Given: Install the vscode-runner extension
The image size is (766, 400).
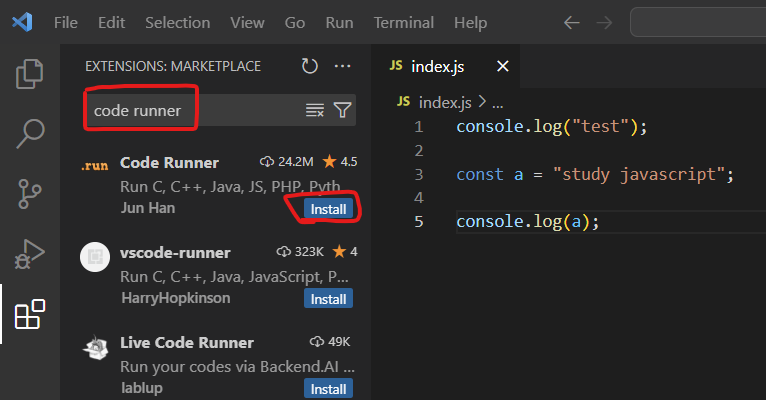Looking at the screenshot, I should (x=328, y=299).
